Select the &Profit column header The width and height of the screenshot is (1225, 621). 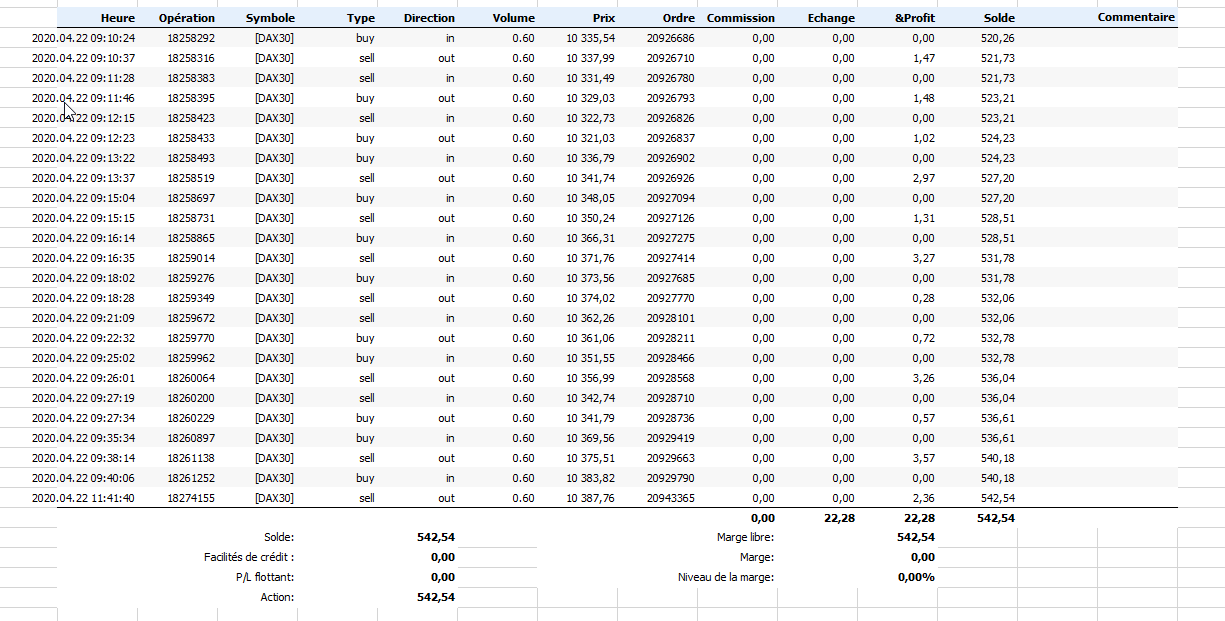[914, 18]
